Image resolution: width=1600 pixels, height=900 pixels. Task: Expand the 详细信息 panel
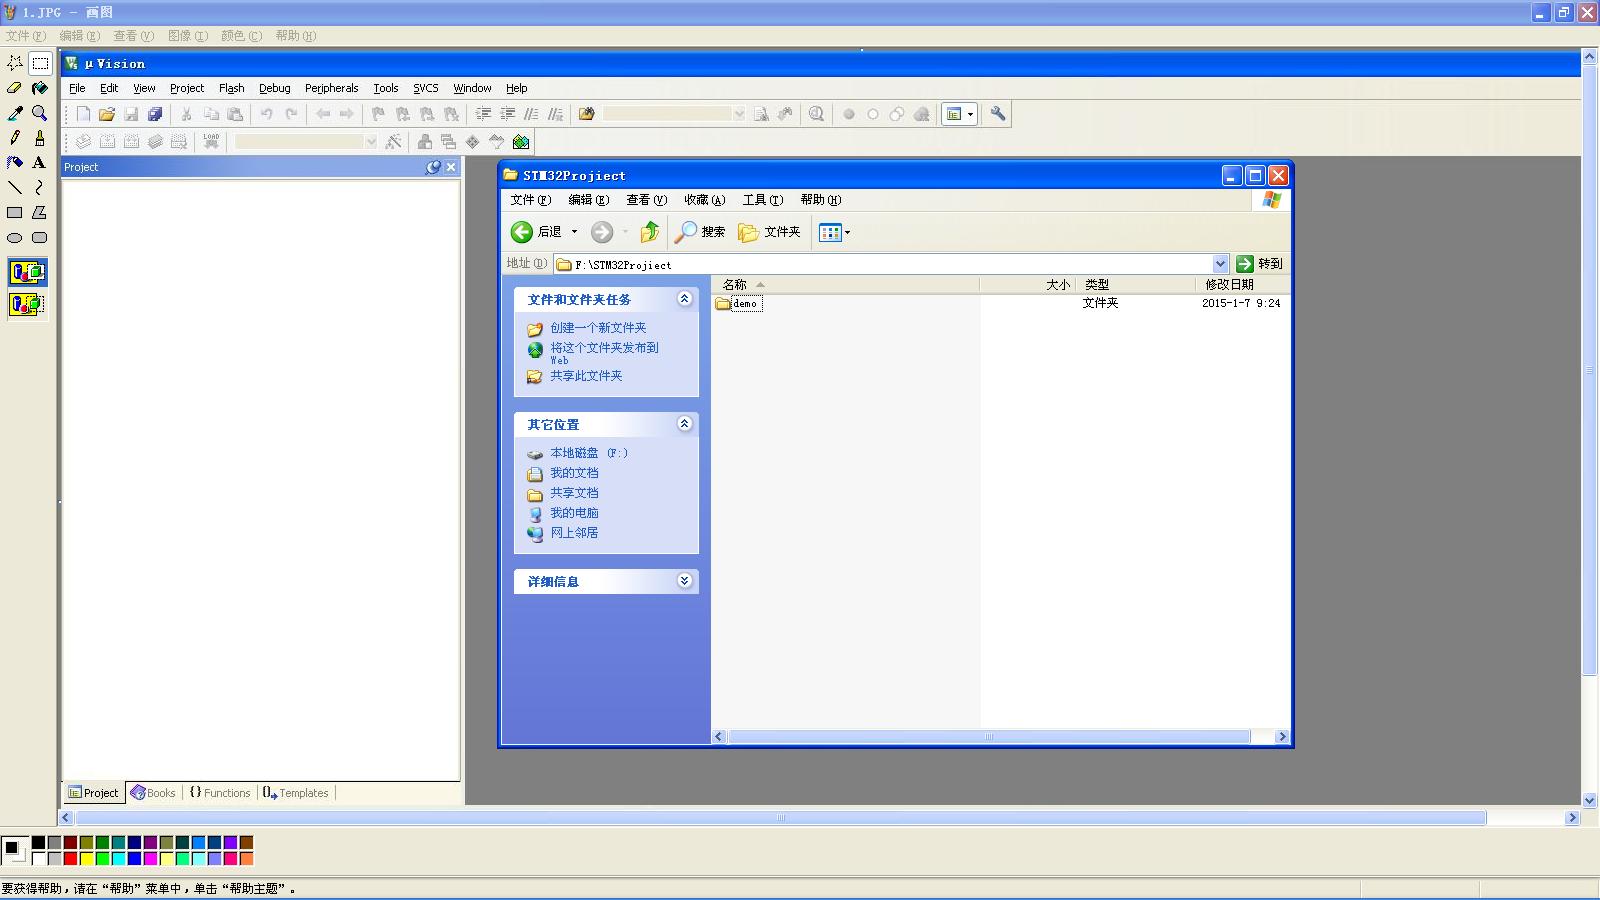coord(685,581)
